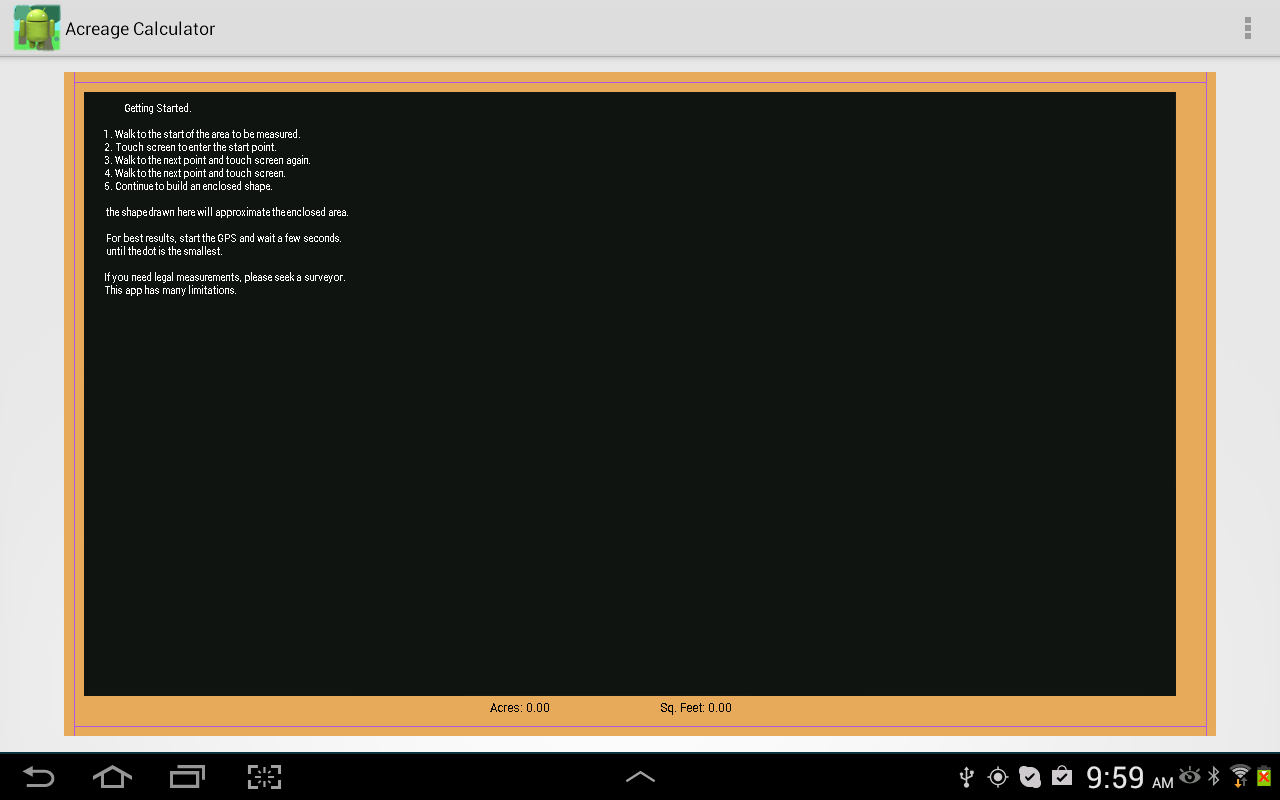The height and width of the screenshot is (800, 1280).
Task: Tap the shopping bag notification icon
Action: click(1062, 776)
